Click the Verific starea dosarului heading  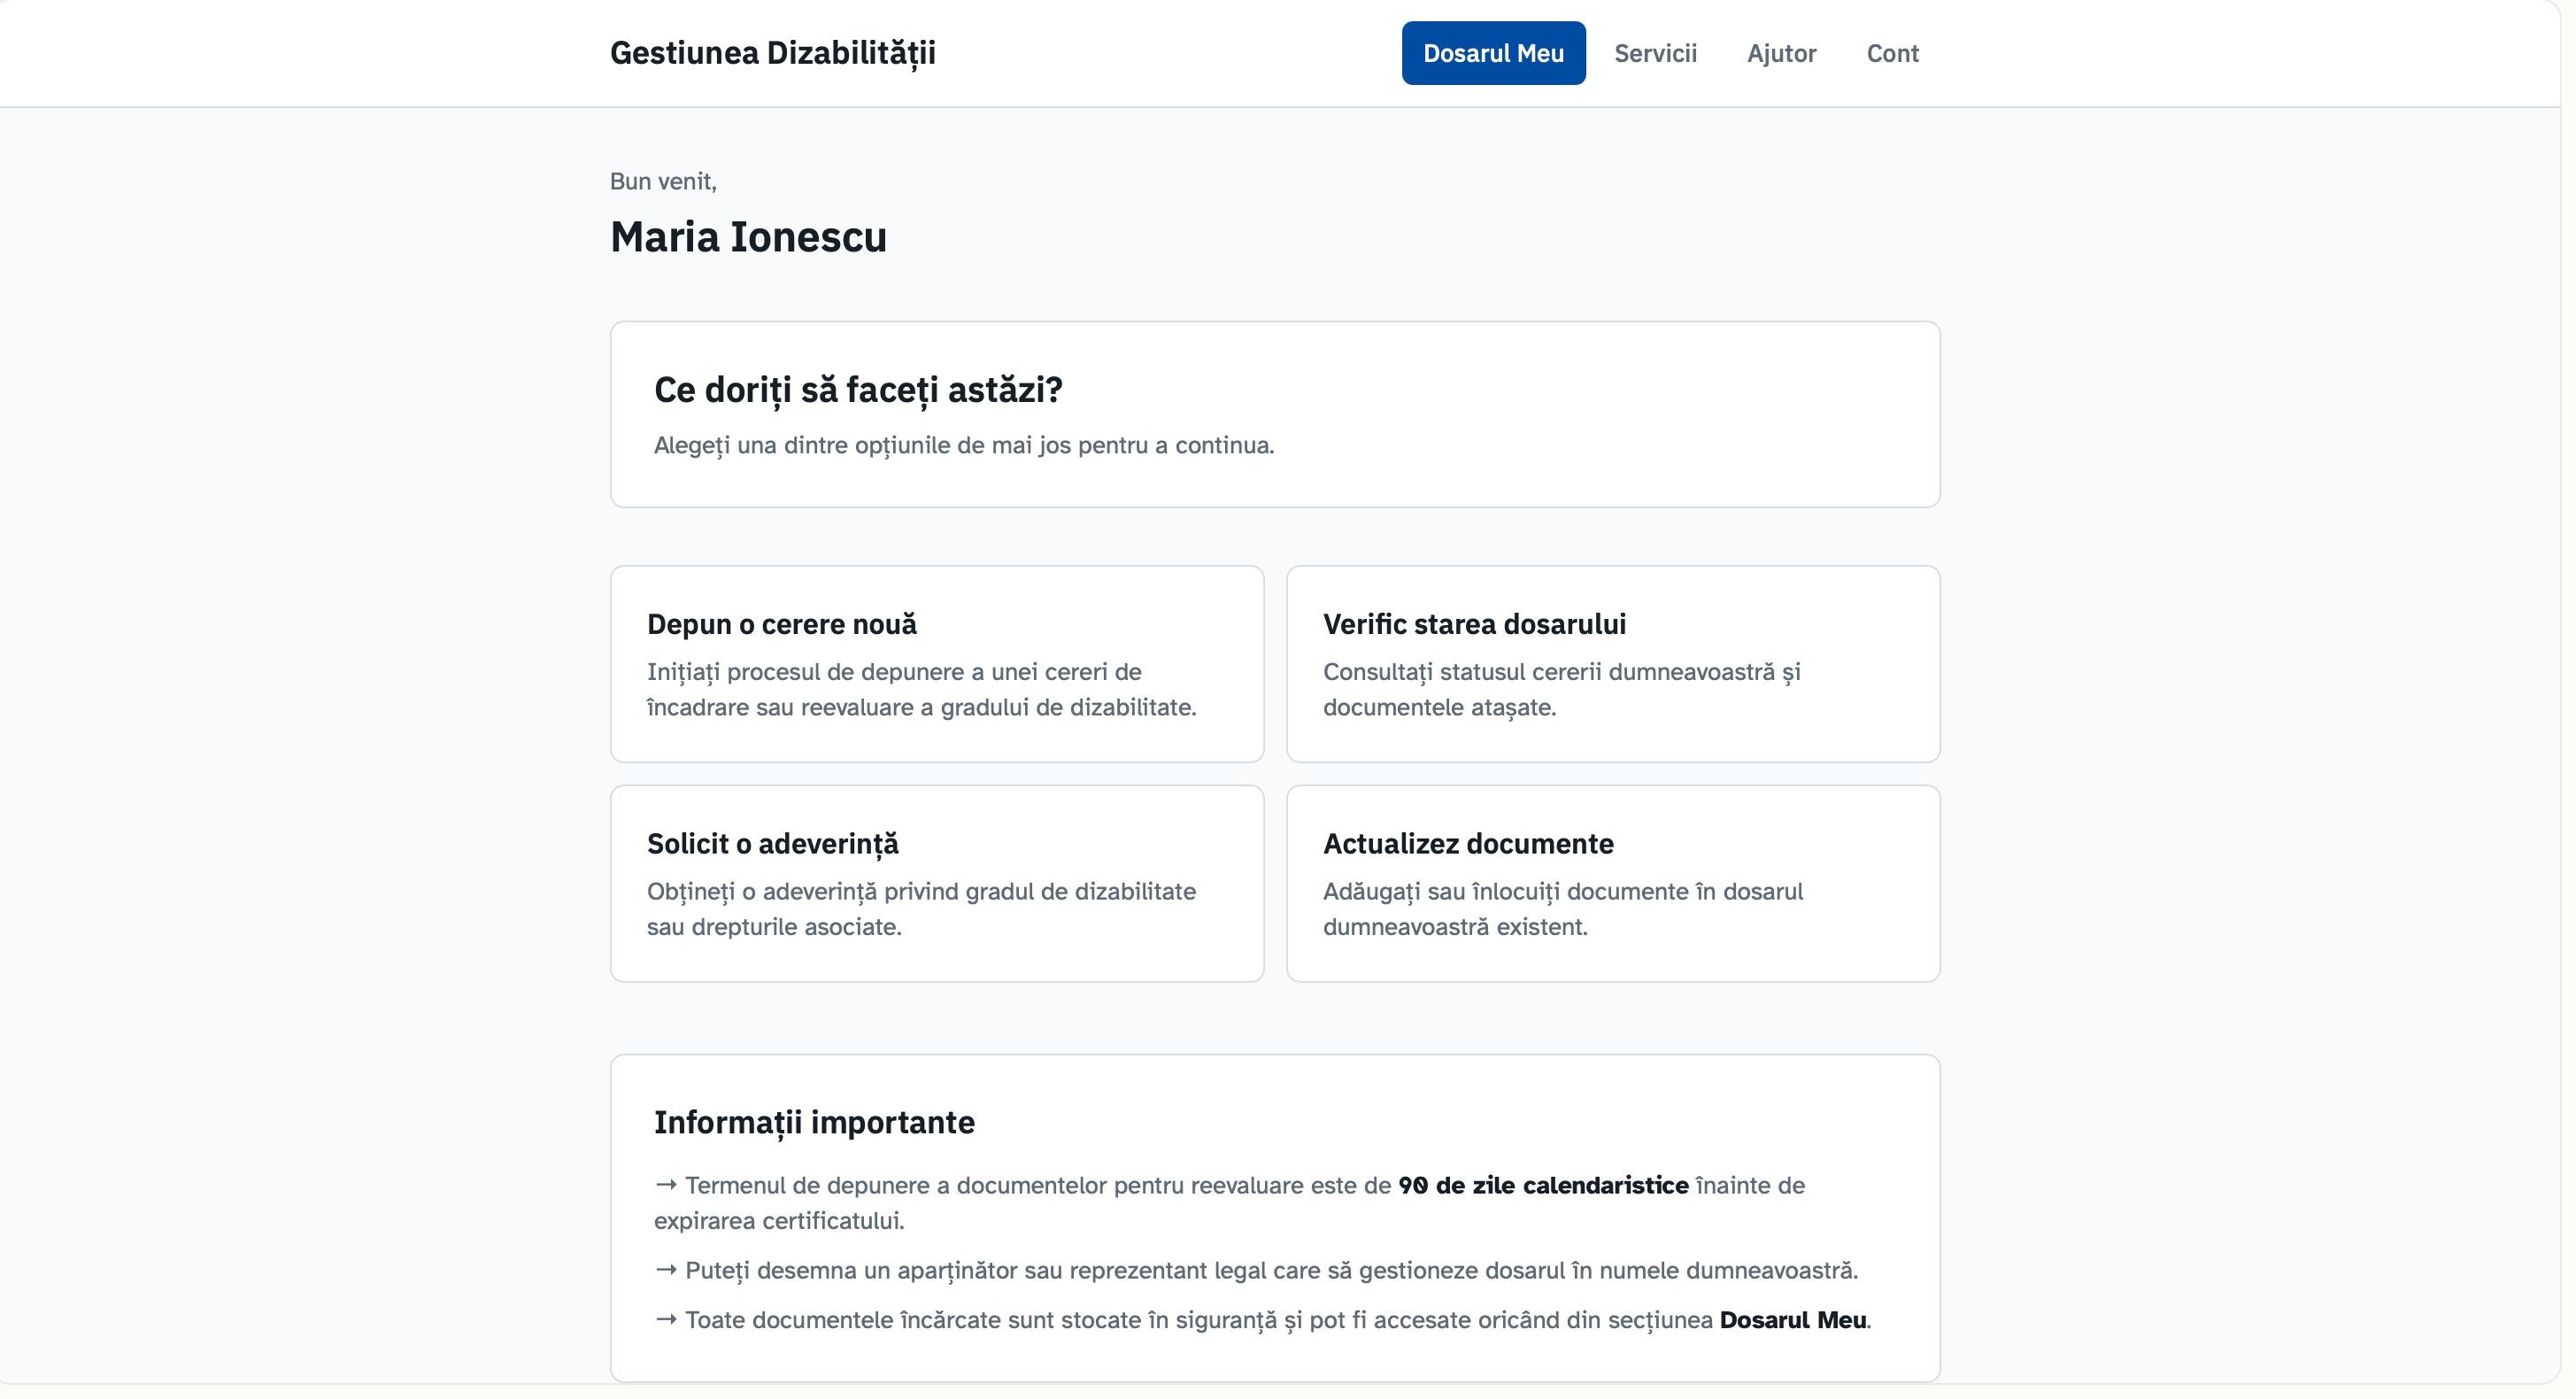(x=1473, y=624)
